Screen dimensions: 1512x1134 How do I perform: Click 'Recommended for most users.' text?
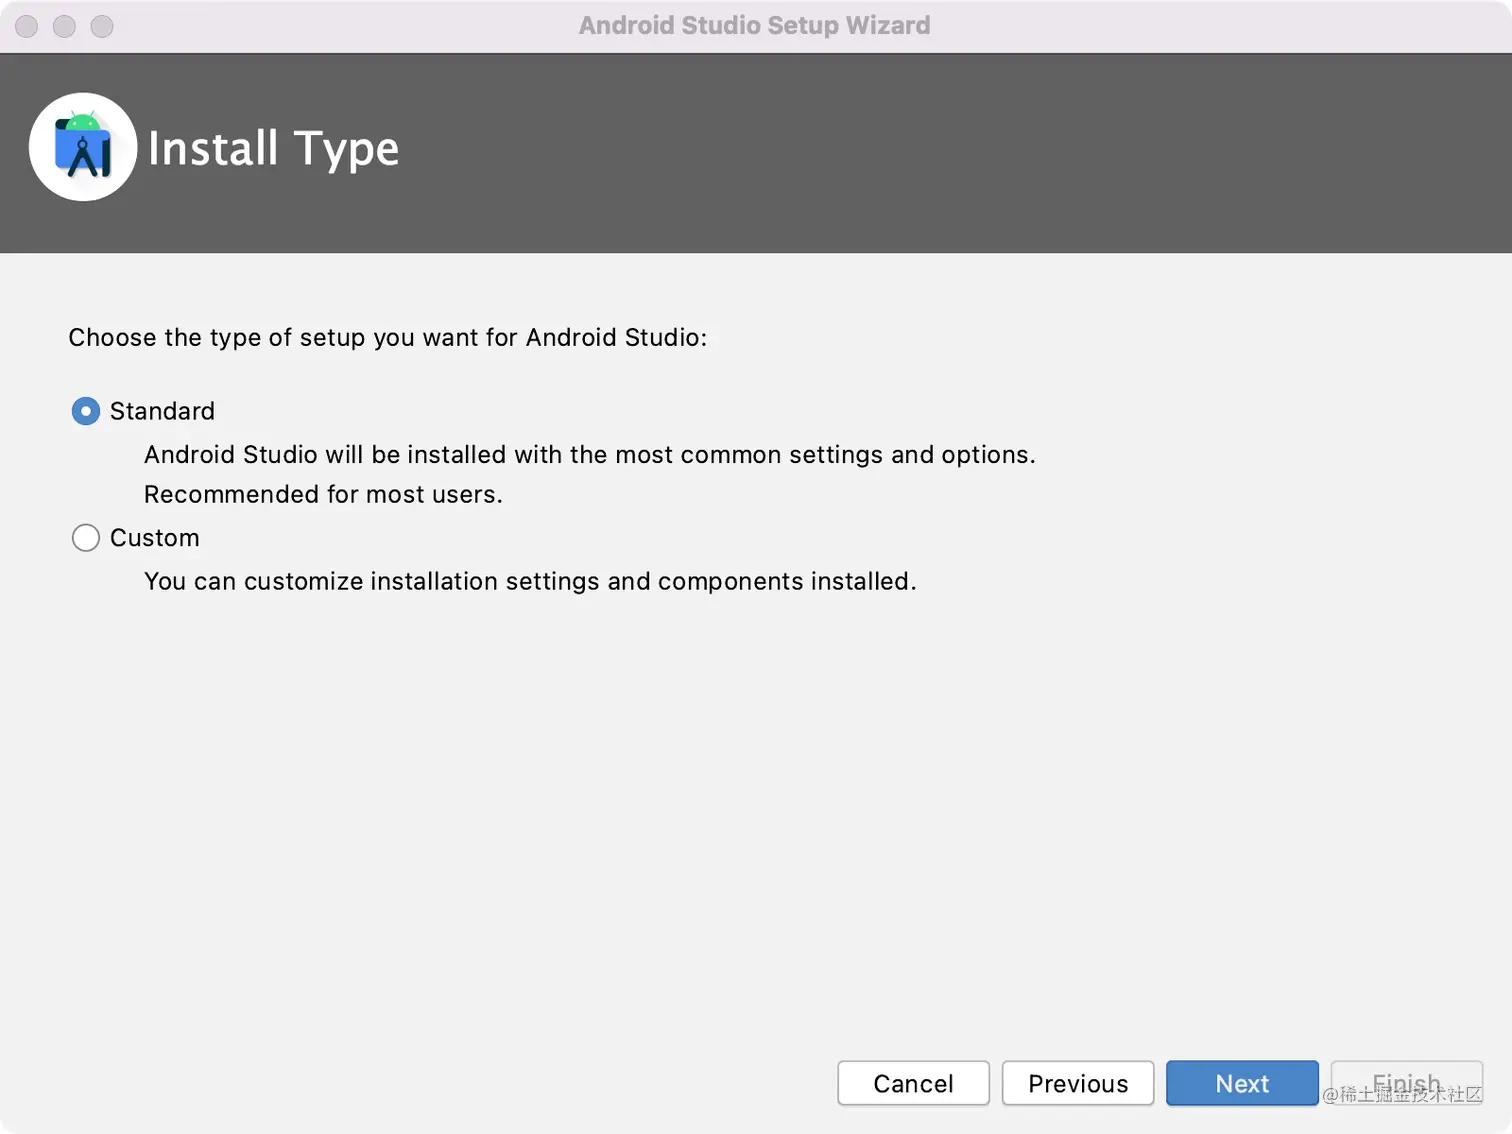coord(323,494)
